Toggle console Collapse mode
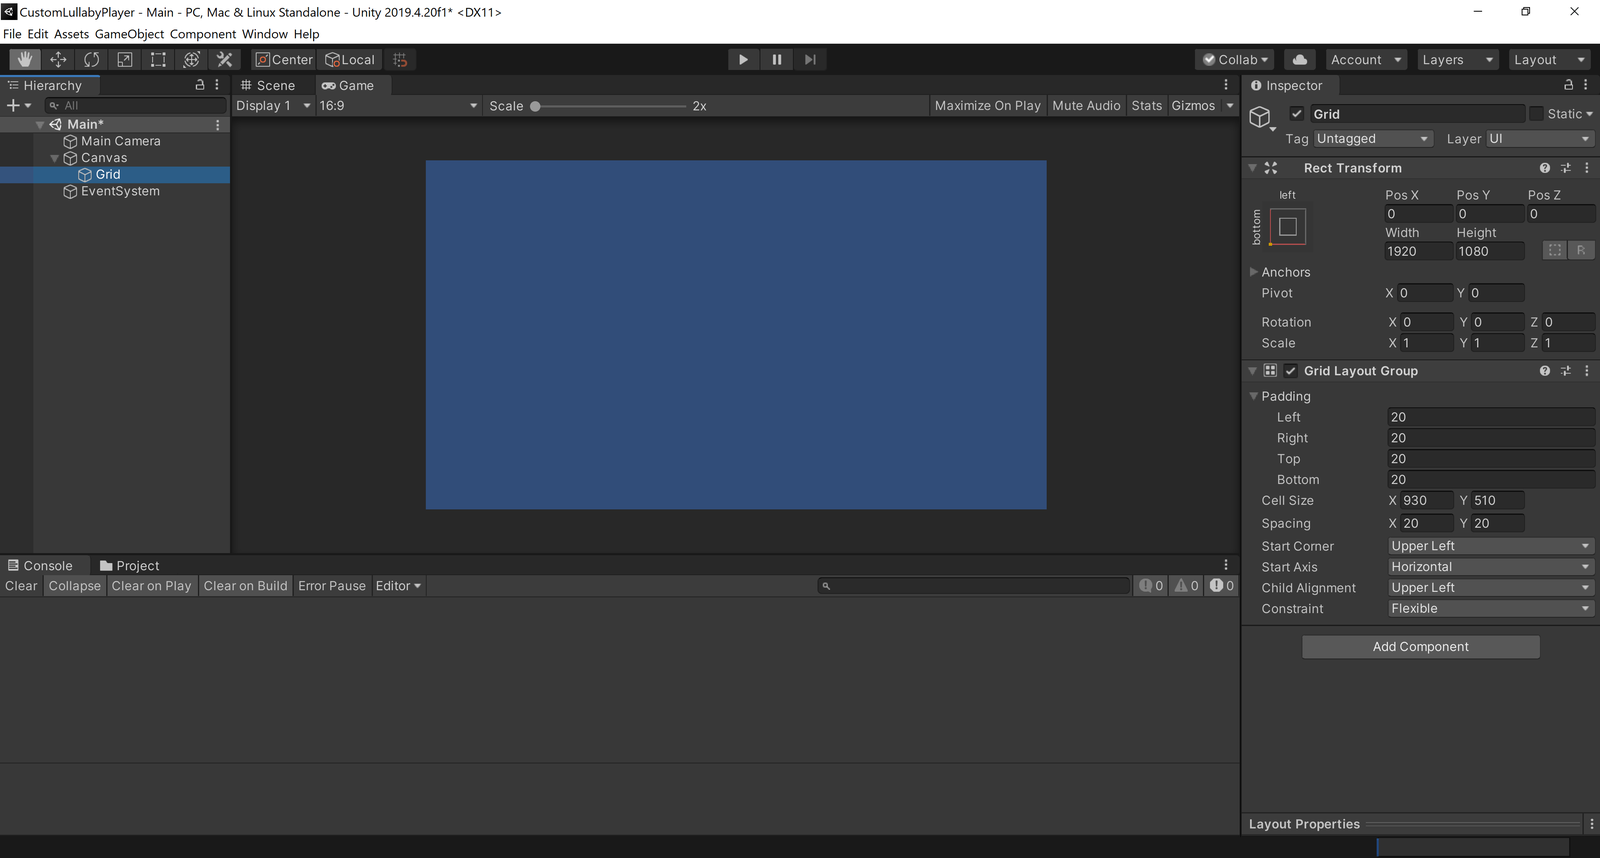 pyautogui.click(x=75, y=586)
